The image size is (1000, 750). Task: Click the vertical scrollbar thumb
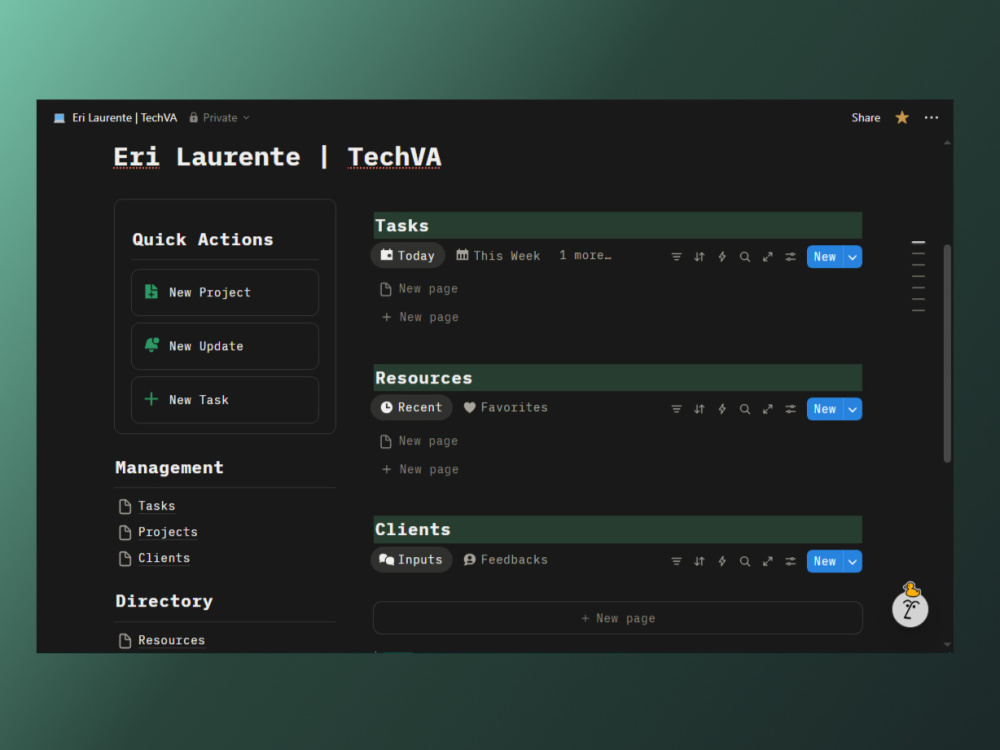[x=947, y=353]
